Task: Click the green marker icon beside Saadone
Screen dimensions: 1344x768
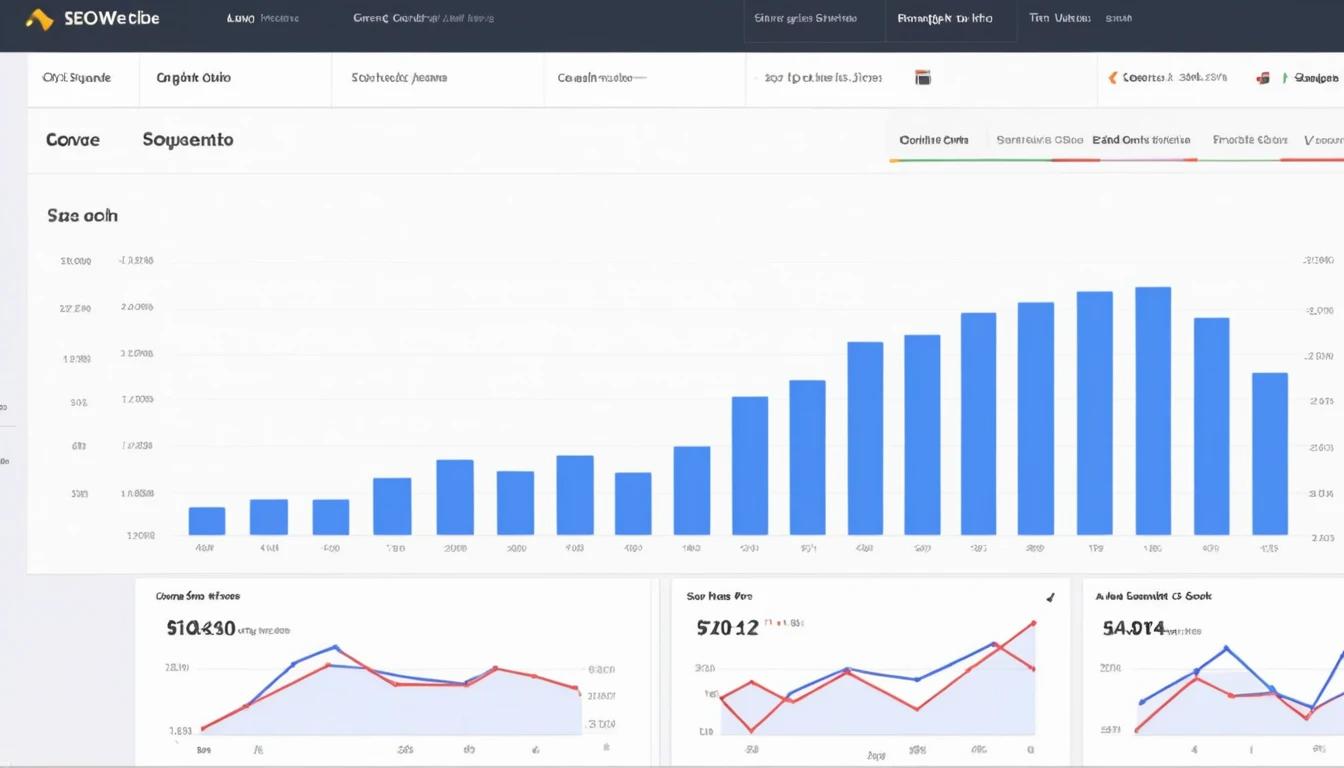Action: pos(1285,78)
